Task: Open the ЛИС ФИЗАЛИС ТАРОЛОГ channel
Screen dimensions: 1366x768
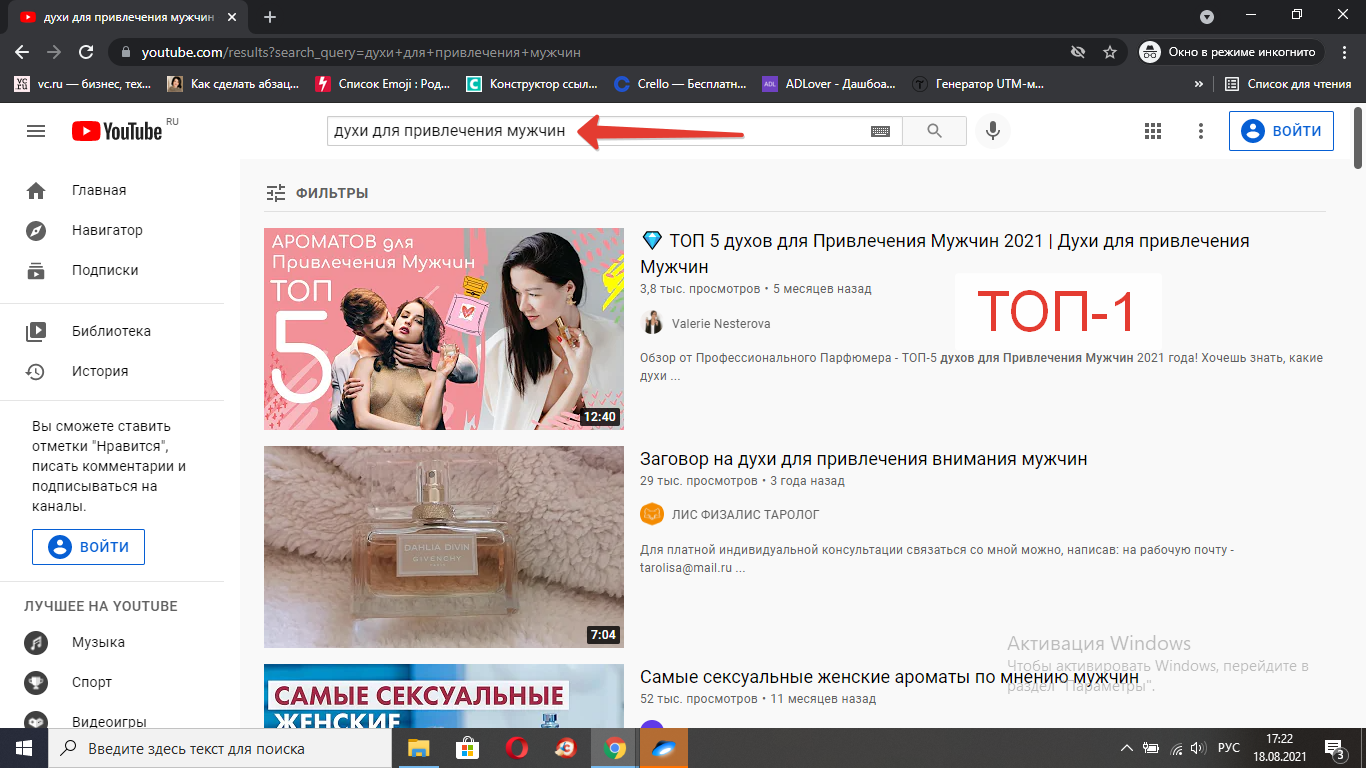Action: coord(746,514)
